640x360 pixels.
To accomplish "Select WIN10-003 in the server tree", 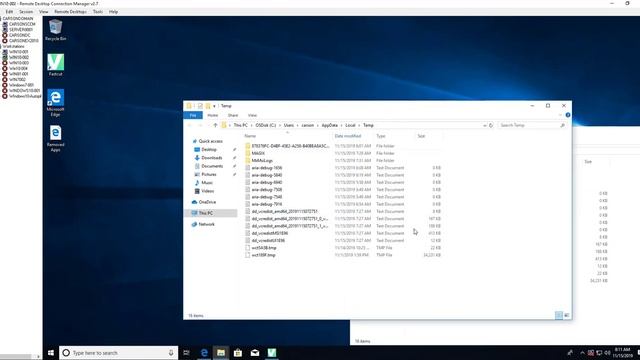I will (x=19, y=63).
